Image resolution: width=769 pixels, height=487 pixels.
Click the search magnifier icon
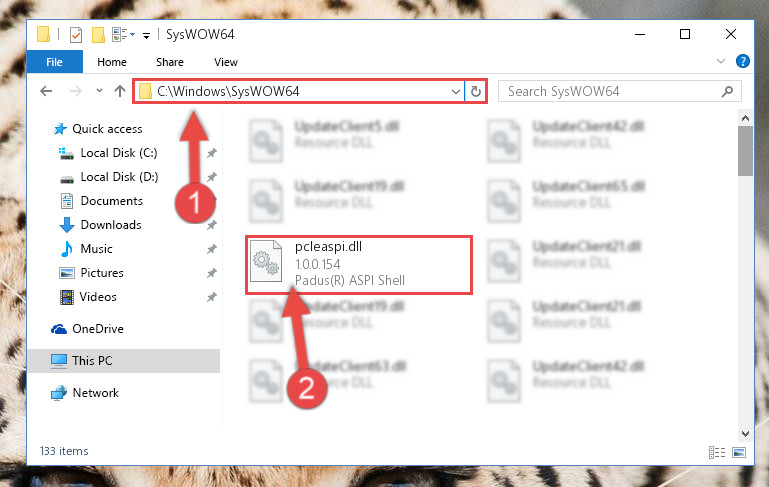727,91
